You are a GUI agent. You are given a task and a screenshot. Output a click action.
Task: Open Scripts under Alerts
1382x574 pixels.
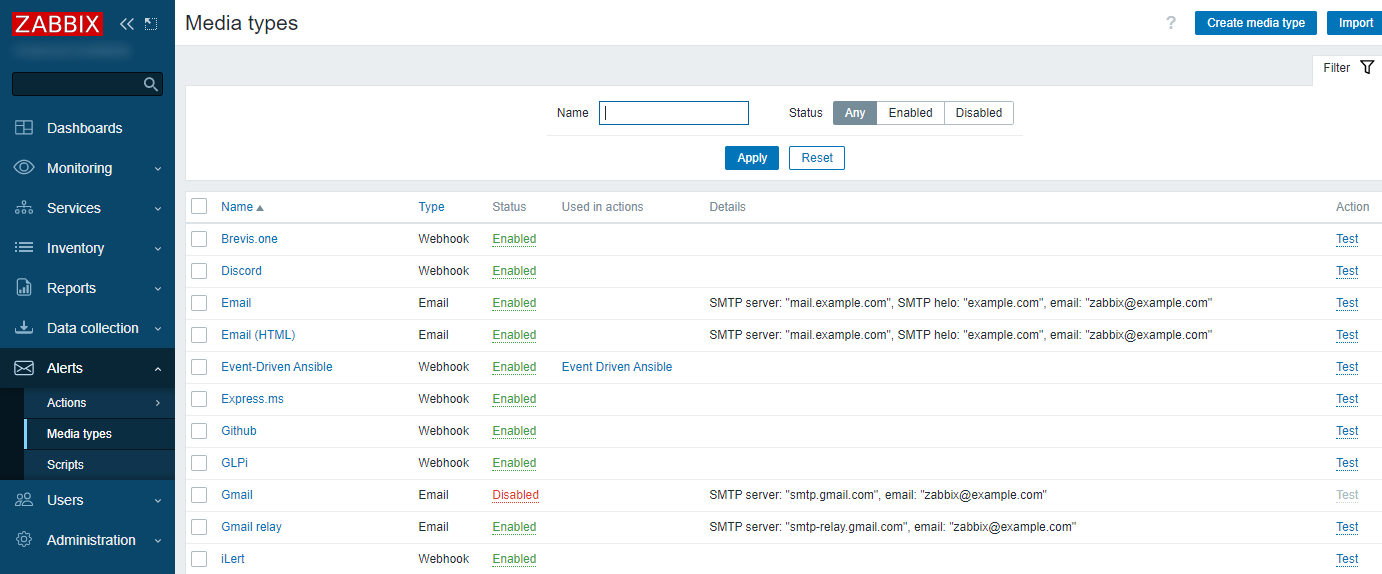[66, 465]
